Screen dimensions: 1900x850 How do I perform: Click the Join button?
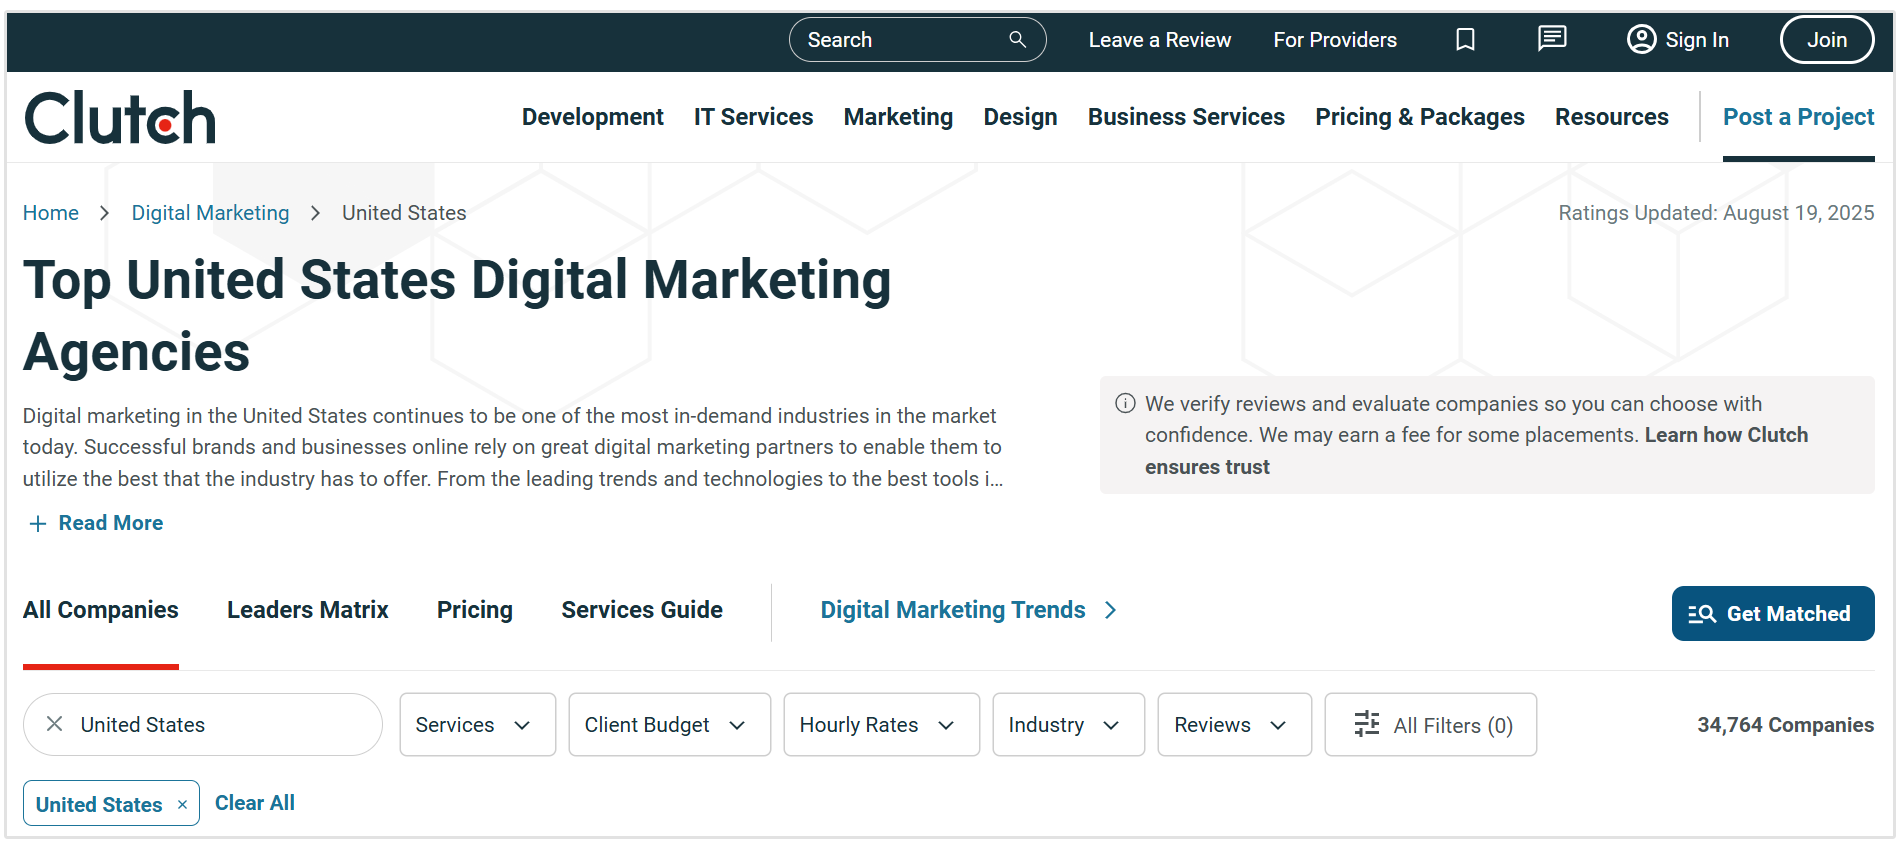pyautogui.click(x=1826, y=40)
